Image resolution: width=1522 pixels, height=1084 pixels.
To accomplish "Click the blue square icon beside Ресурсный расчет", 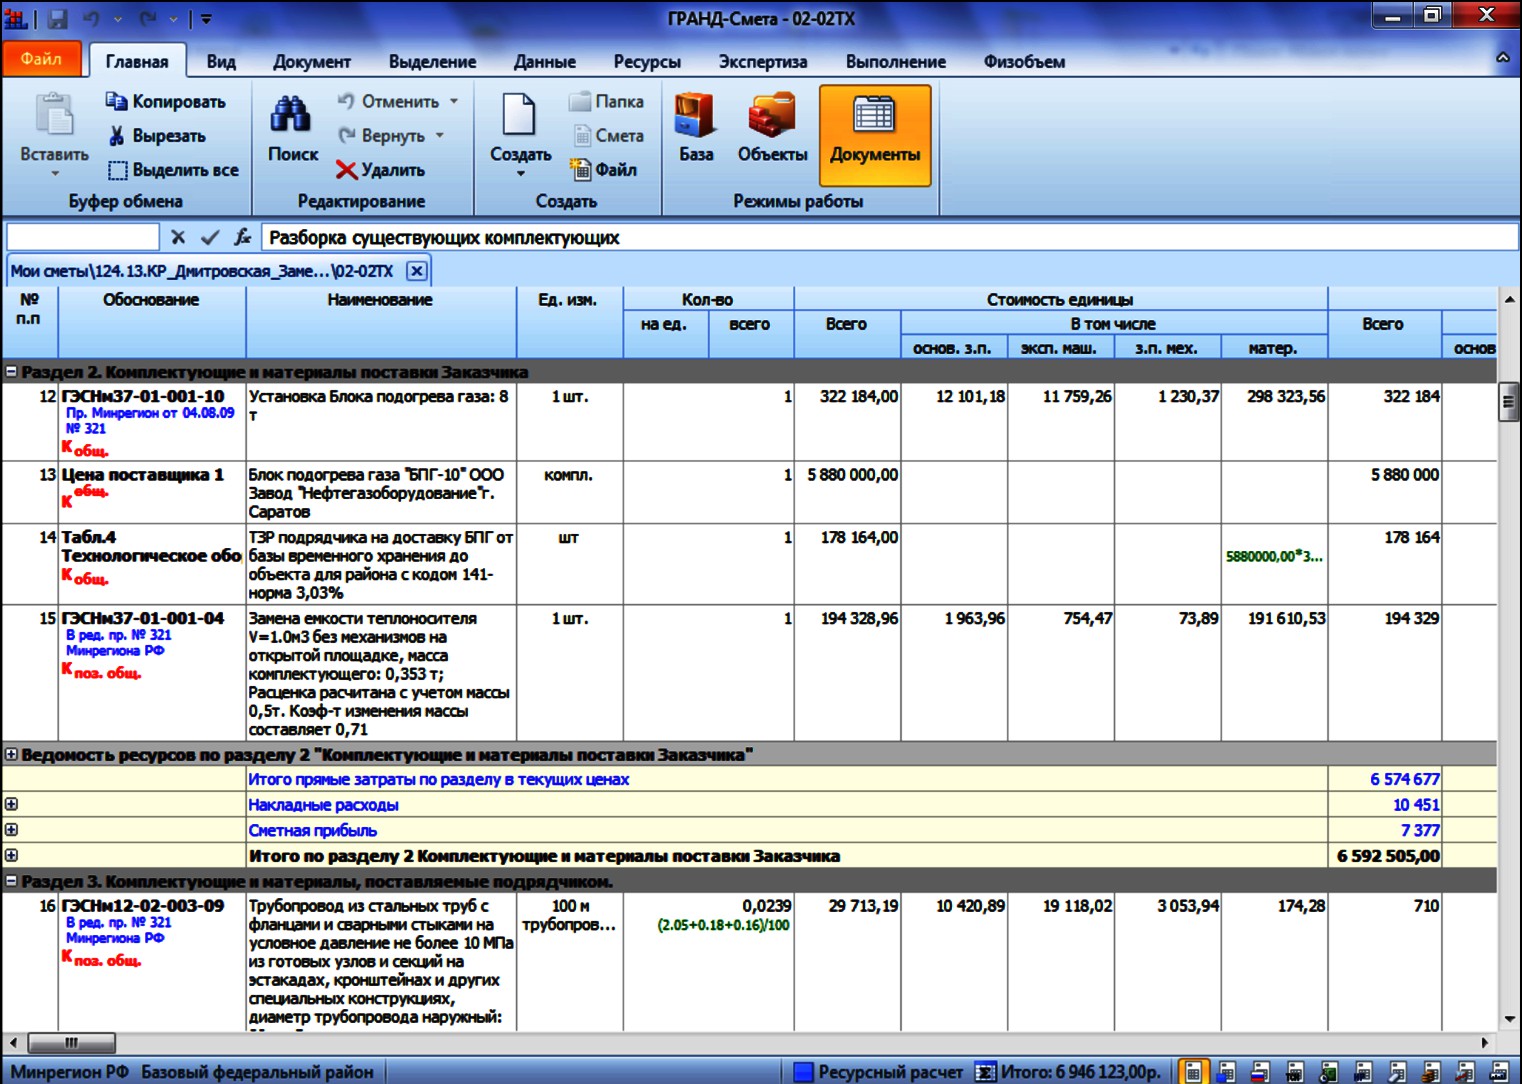I will point(803,1072).
